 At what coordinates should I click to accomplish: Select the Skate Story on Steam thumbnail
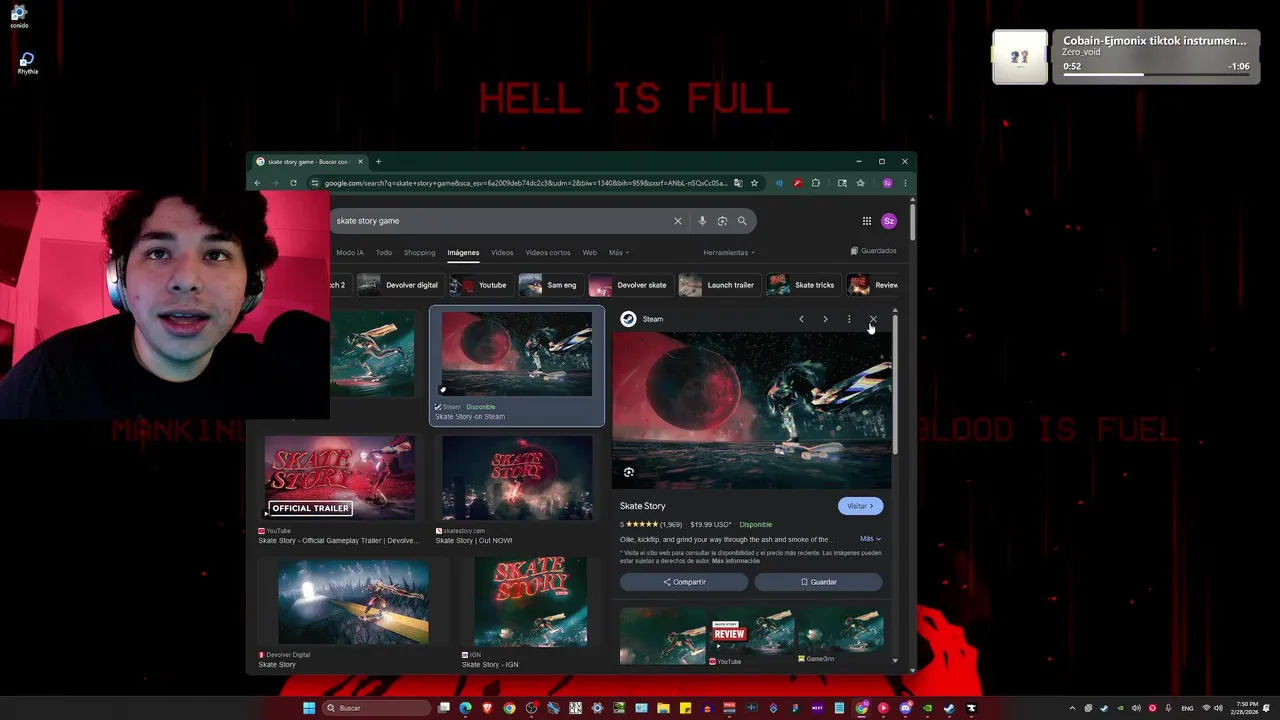click(517, 354)
